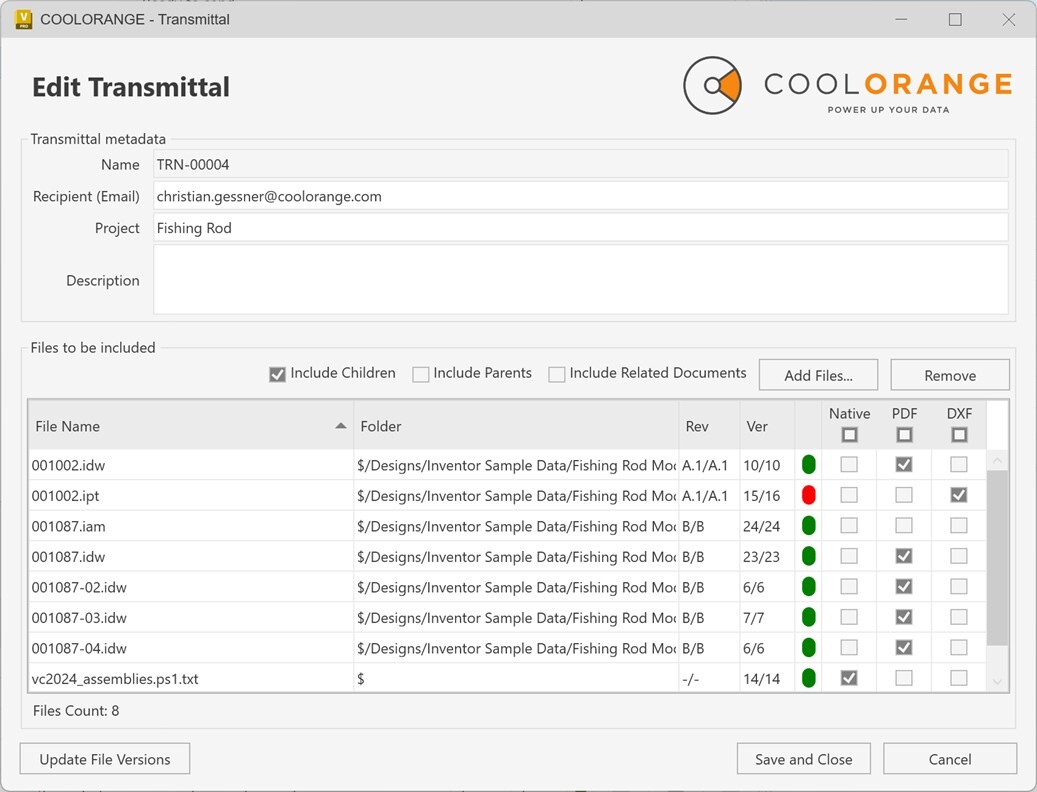Click Save and Close
Image resolution: width=1037 pixels, height=792 pixels.
(x=803, y=758)
